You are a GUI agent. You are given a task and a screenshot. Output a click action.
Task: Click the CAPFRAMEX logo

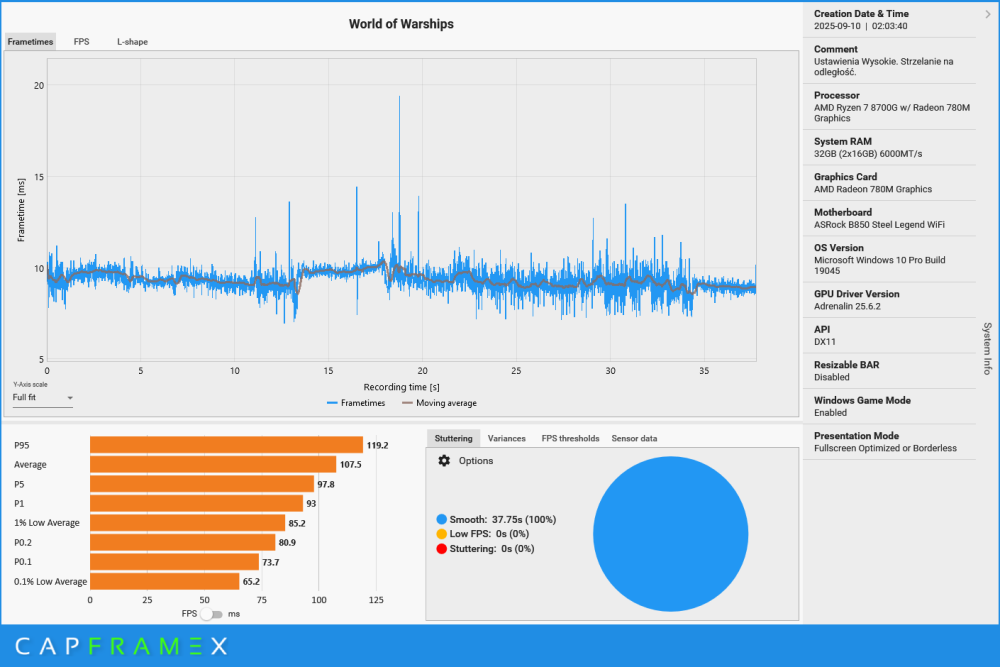(x=121, y=647)
